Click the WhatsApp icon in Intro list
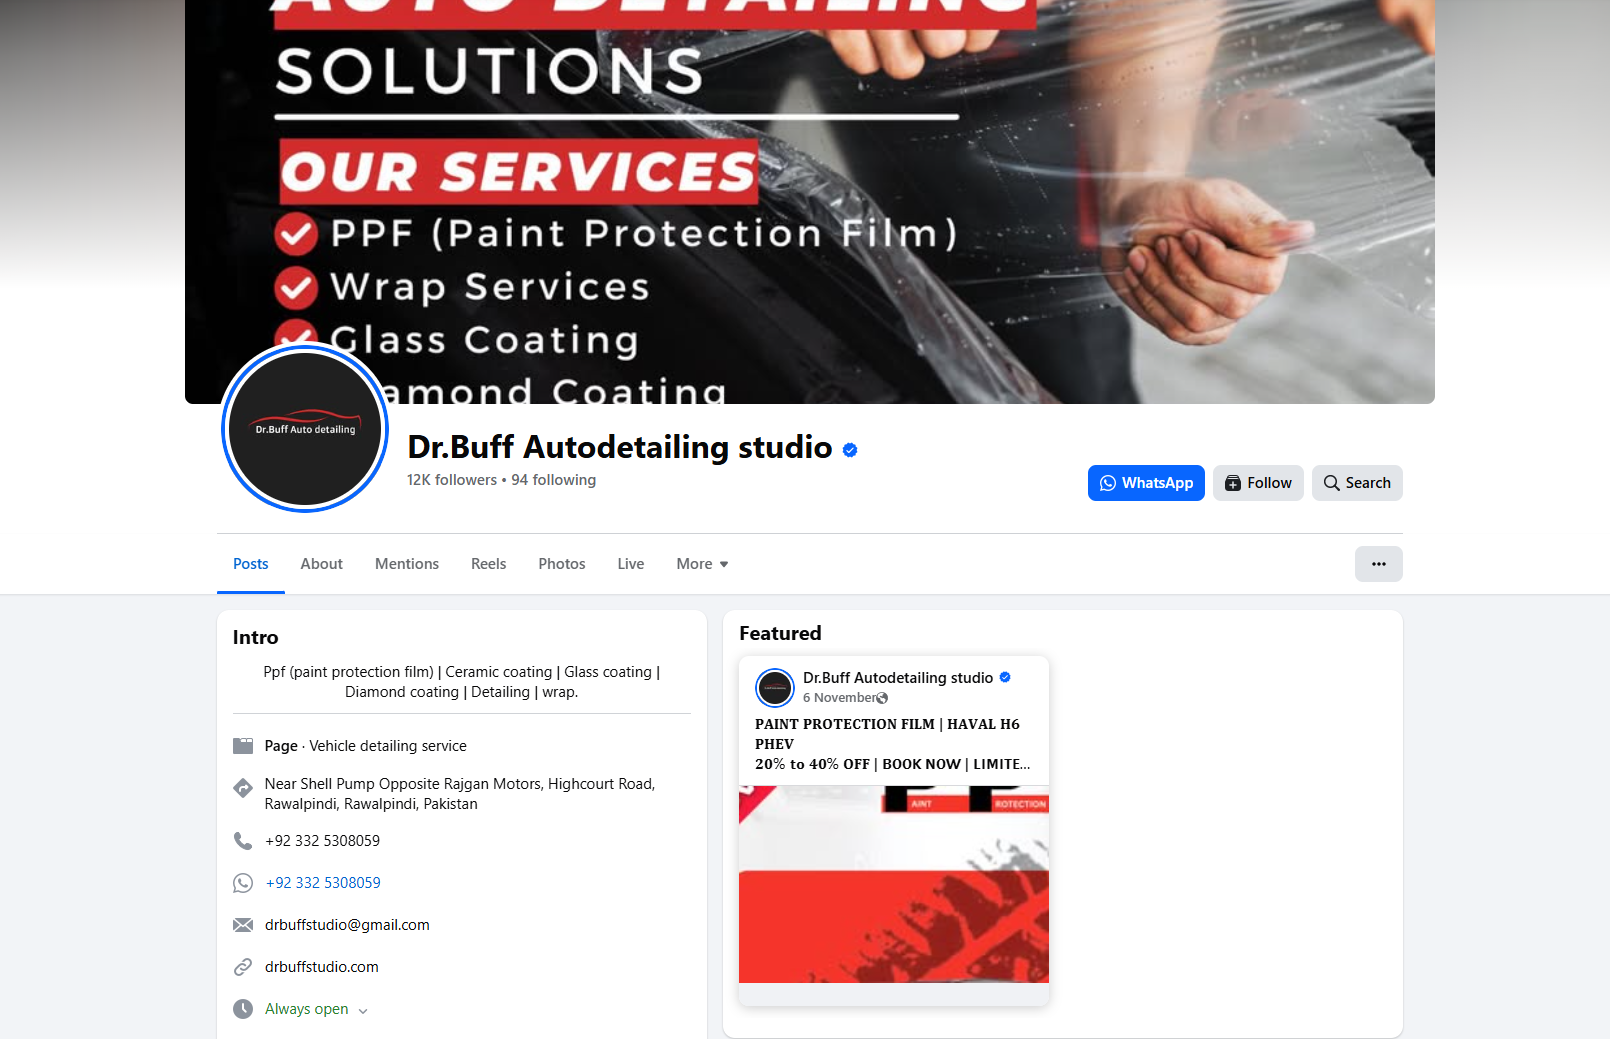1610x1039 pixels. point(243,883)
